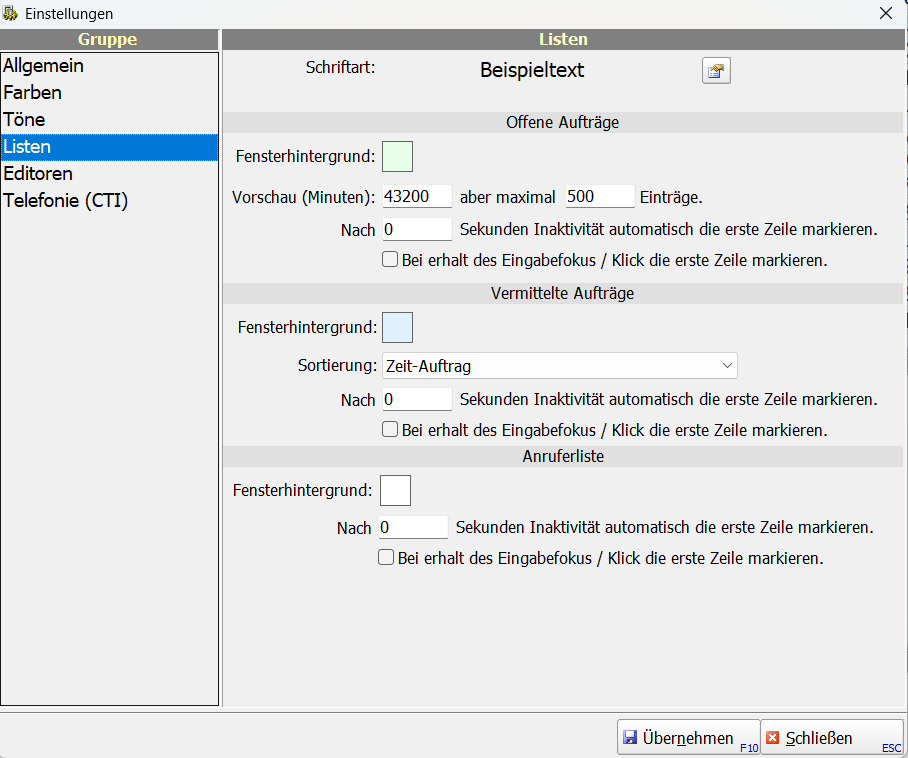Image resolution: width=908 pixels, height=758 pixels.
Task: Close the Einstellungen window with X
Action: pyautogui.click(x=885, y=13)
